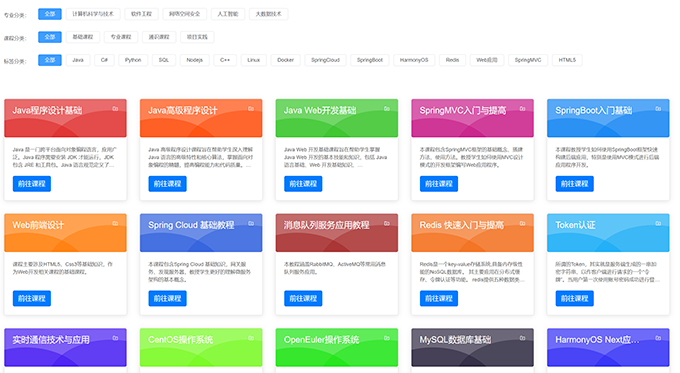Image resolution: width=680 pixels, height=373 pixels.
Task: Choose the C++ tag filter
Action: 225,60
